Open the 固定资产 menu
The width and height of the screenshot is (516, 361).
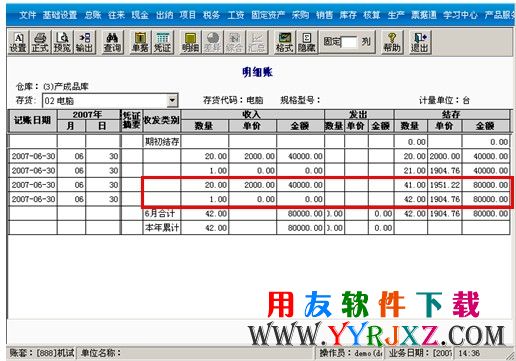tap(268, 15)
